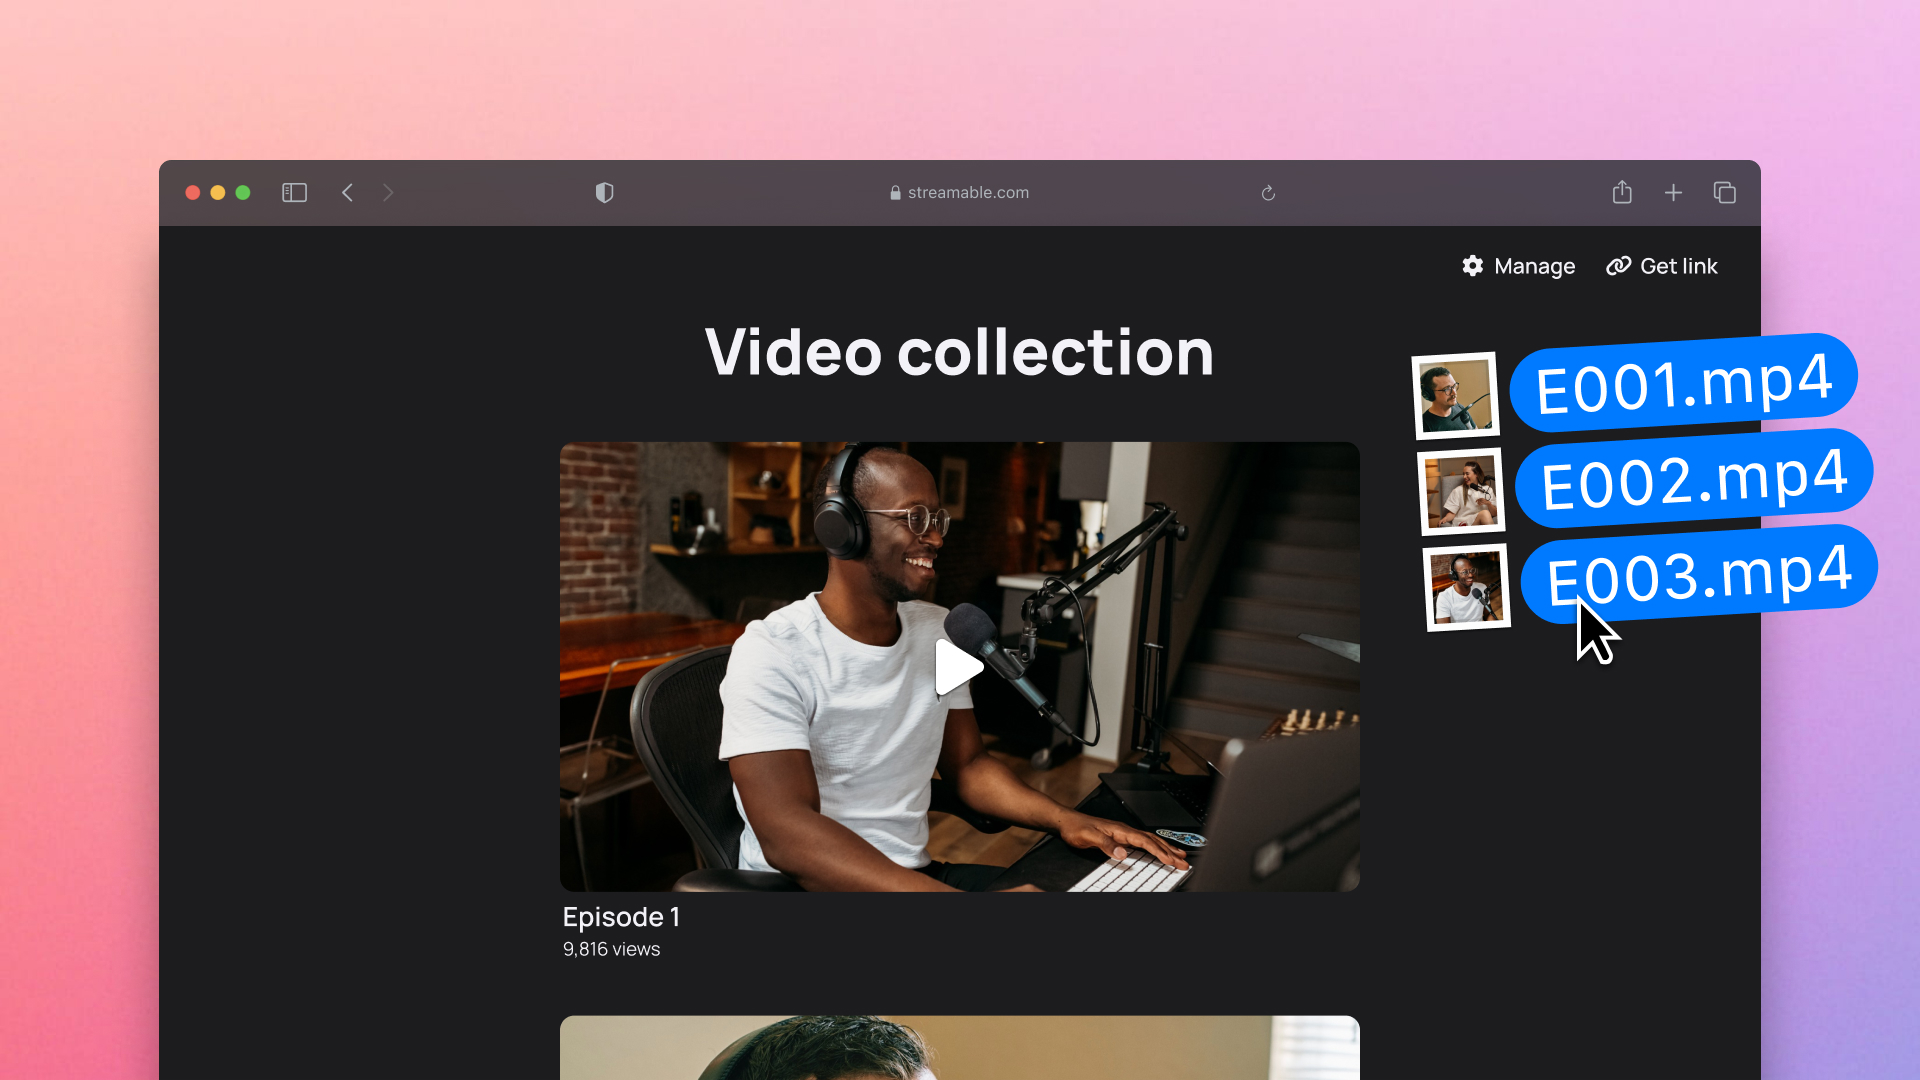Show the tab overview icon
The image size is (1920, 1080).
[1725, 193]
